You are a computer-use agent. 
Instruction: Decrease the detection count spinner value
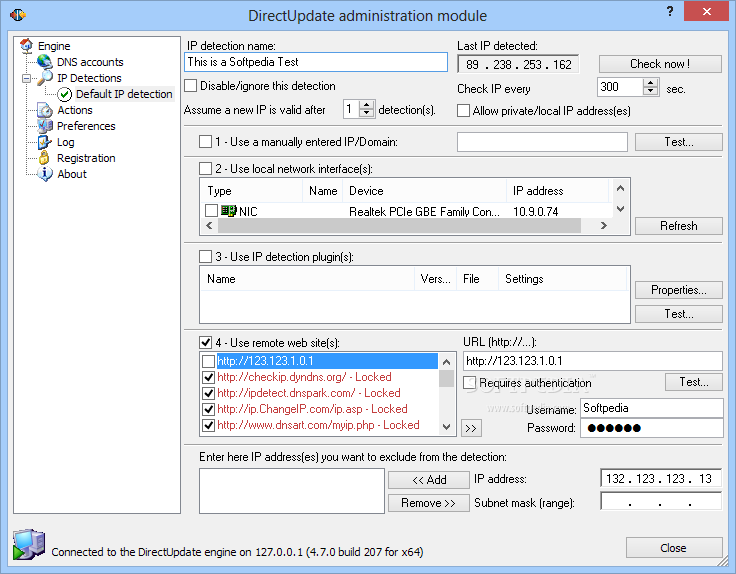click(x=367, y=114)
